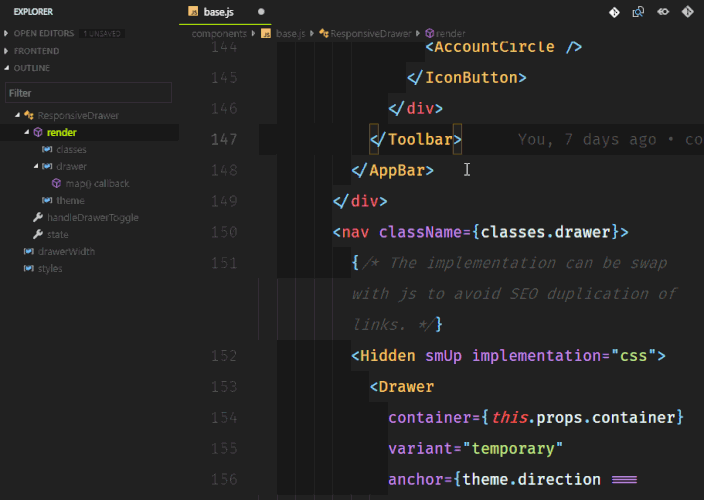Viewport: 704px width, 500px height.
Task: Click line number 152 in gutter
Action: (x=224, y=356)
